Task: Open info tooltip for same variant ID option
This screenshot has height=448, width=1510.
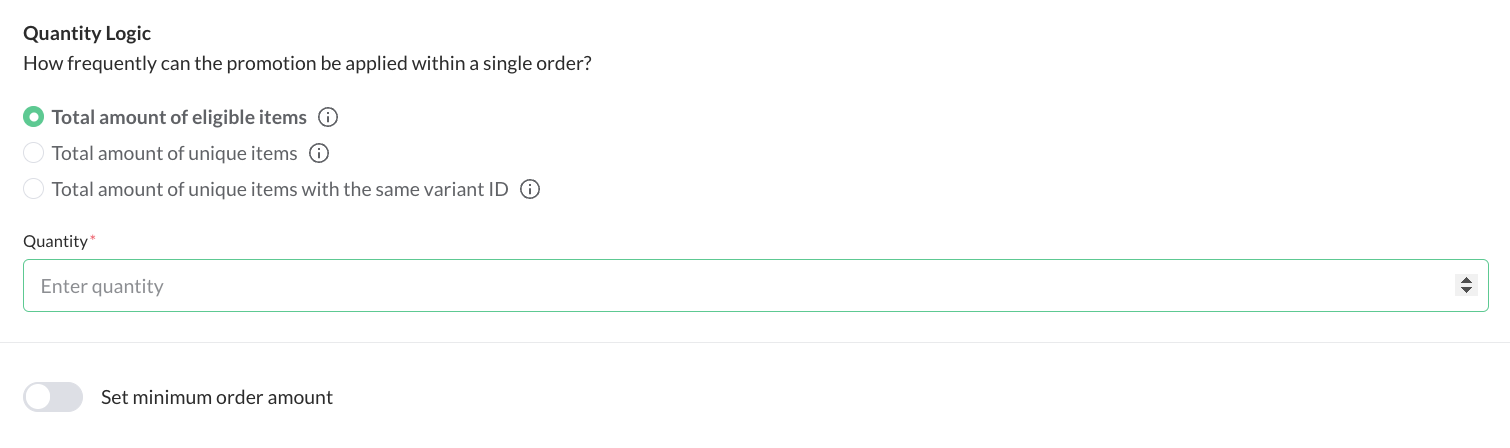Action: point(531,190)
